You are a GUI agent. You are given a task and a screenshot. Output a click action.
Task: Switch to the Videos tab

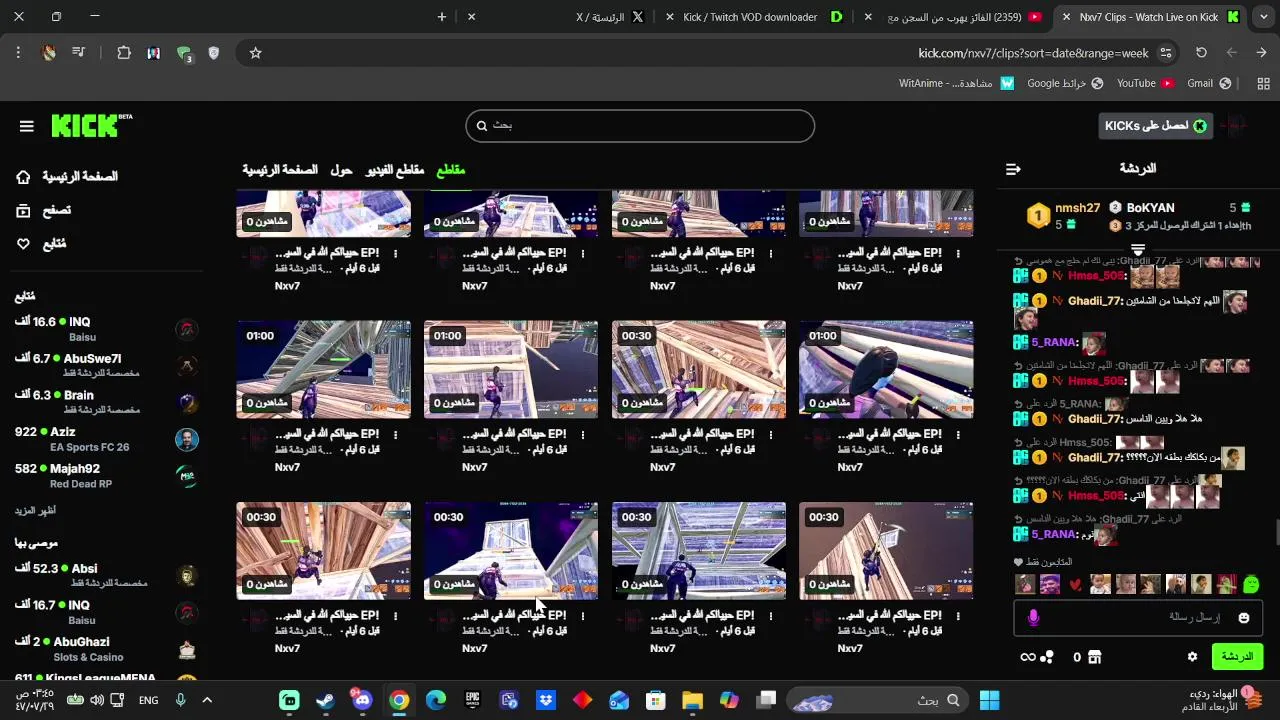click(x=395, y=170)
